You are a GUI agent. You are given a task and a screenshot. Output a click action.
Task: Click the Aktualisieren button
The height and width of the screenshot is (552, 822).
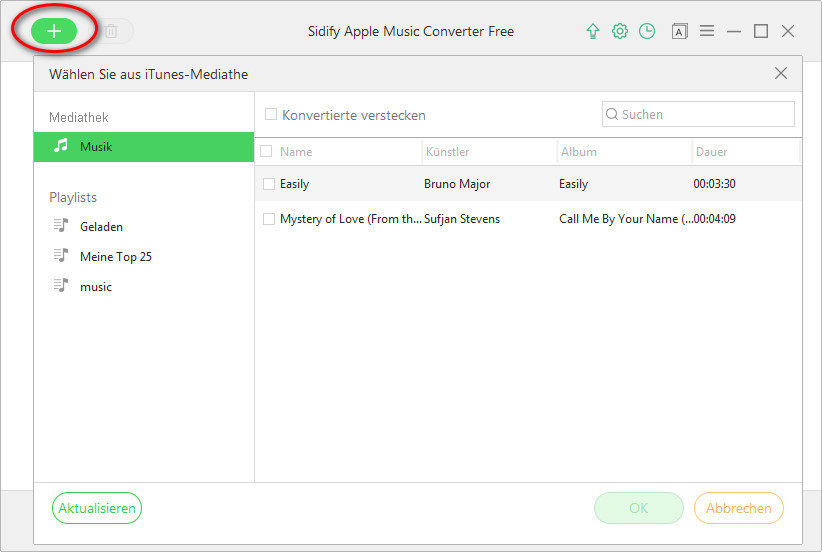[97, 508]
